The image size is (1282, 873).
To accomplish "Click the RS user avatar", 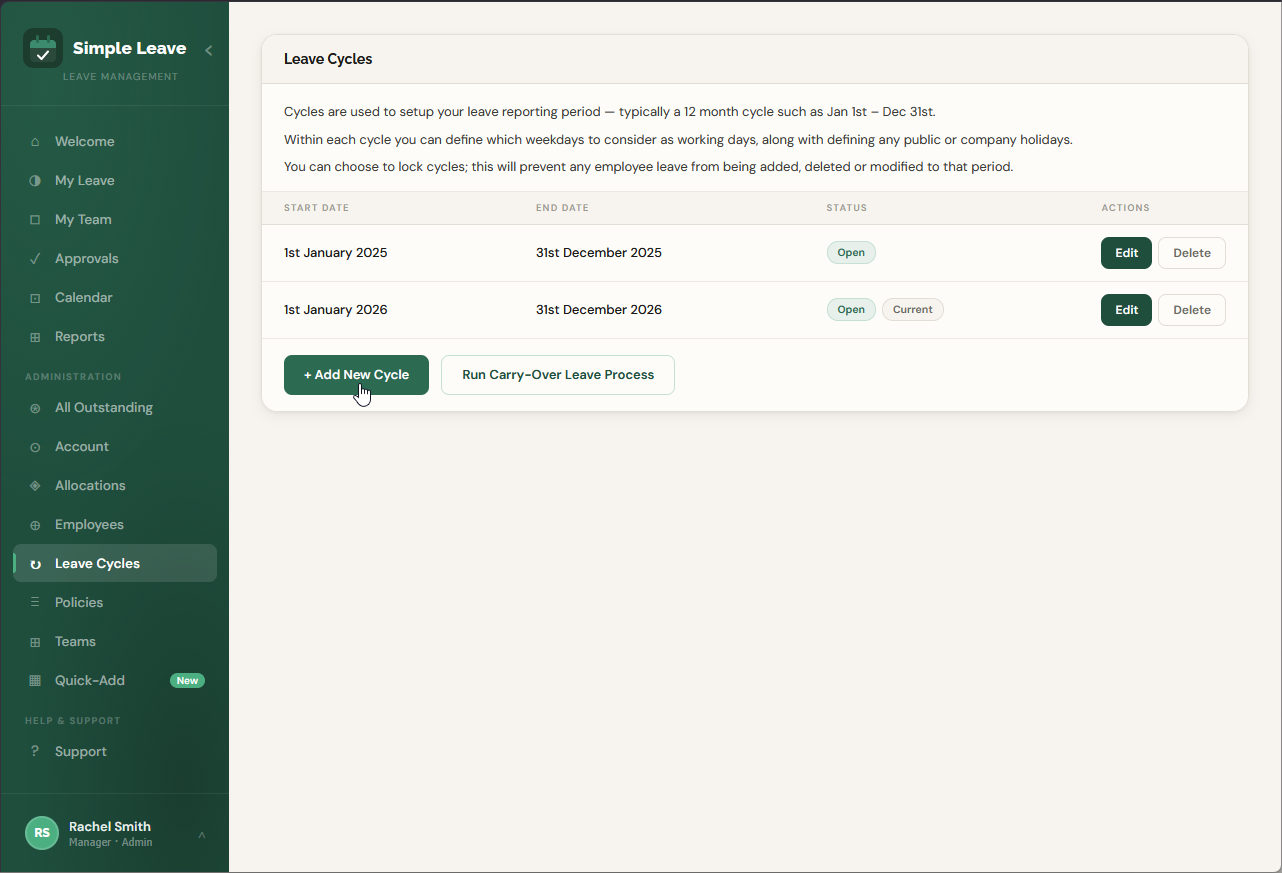I will [x=42, y=833].
